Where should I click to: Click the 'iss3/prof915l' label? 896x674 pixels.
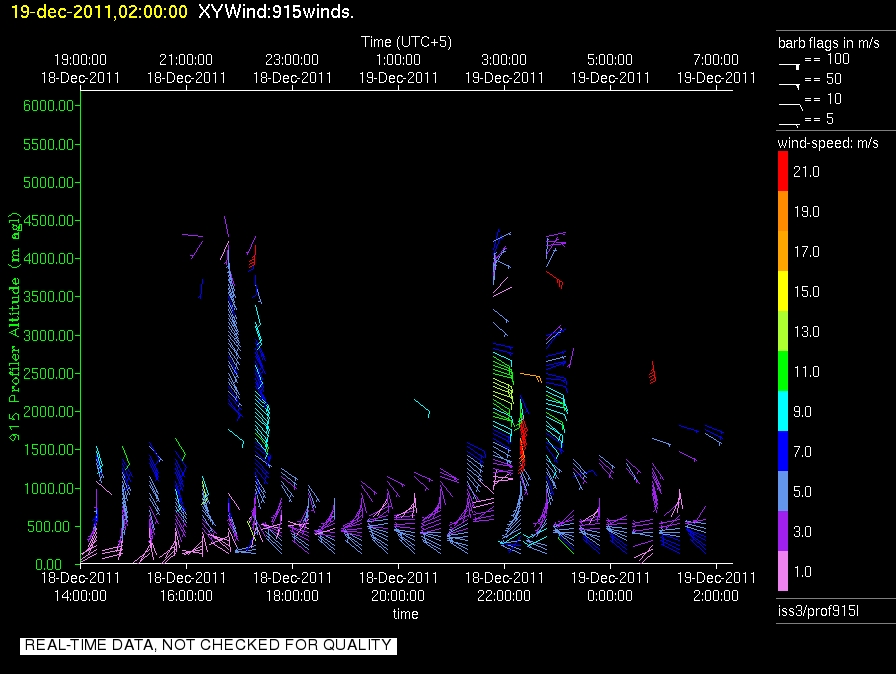[818, 611]
